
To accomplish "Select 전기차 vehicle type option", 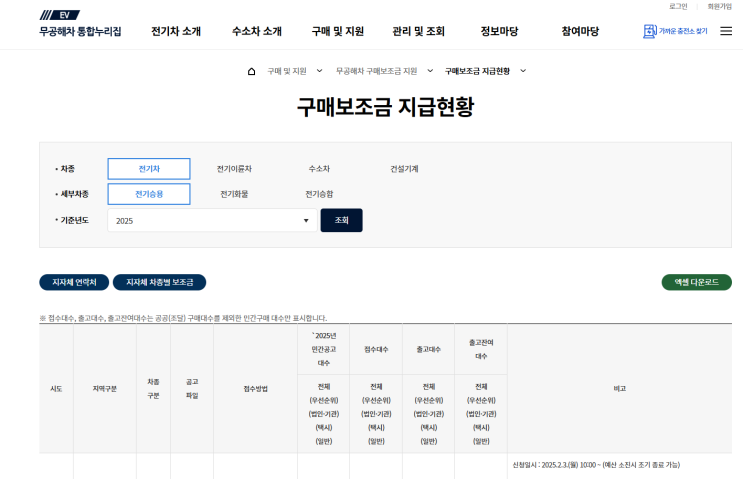I will click(149, 169).
